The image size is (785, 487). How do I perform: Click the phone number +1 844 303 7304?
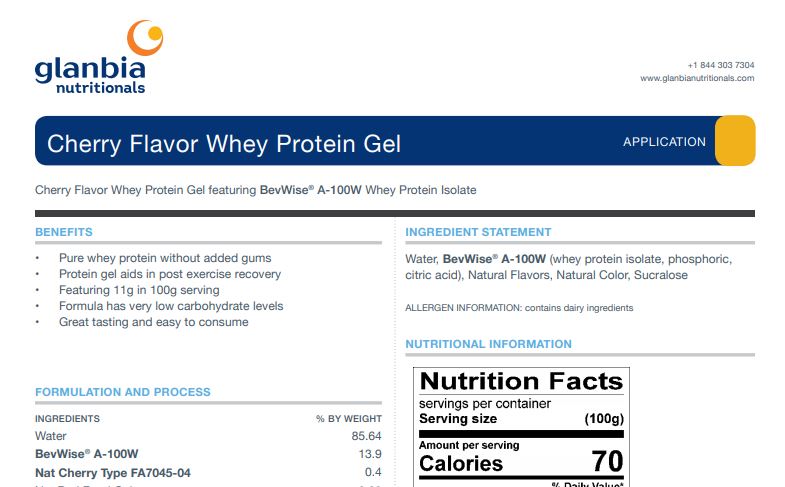click(721, 65)
